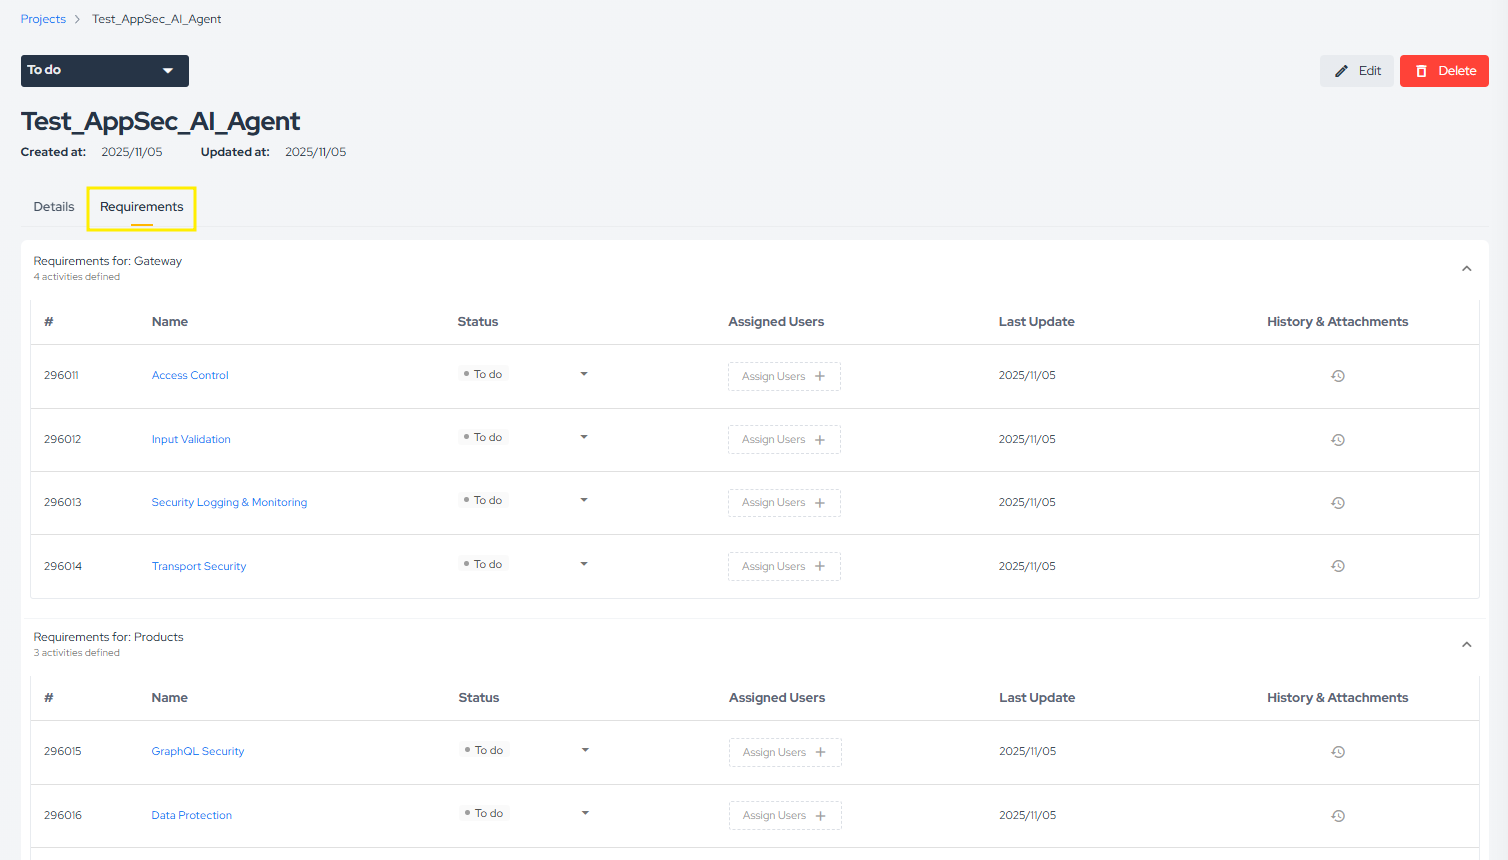Image resolution: width=1508 pixels, height=860 pixels.
Task: Open history for Access Control row
Action: click(1337, 376)
